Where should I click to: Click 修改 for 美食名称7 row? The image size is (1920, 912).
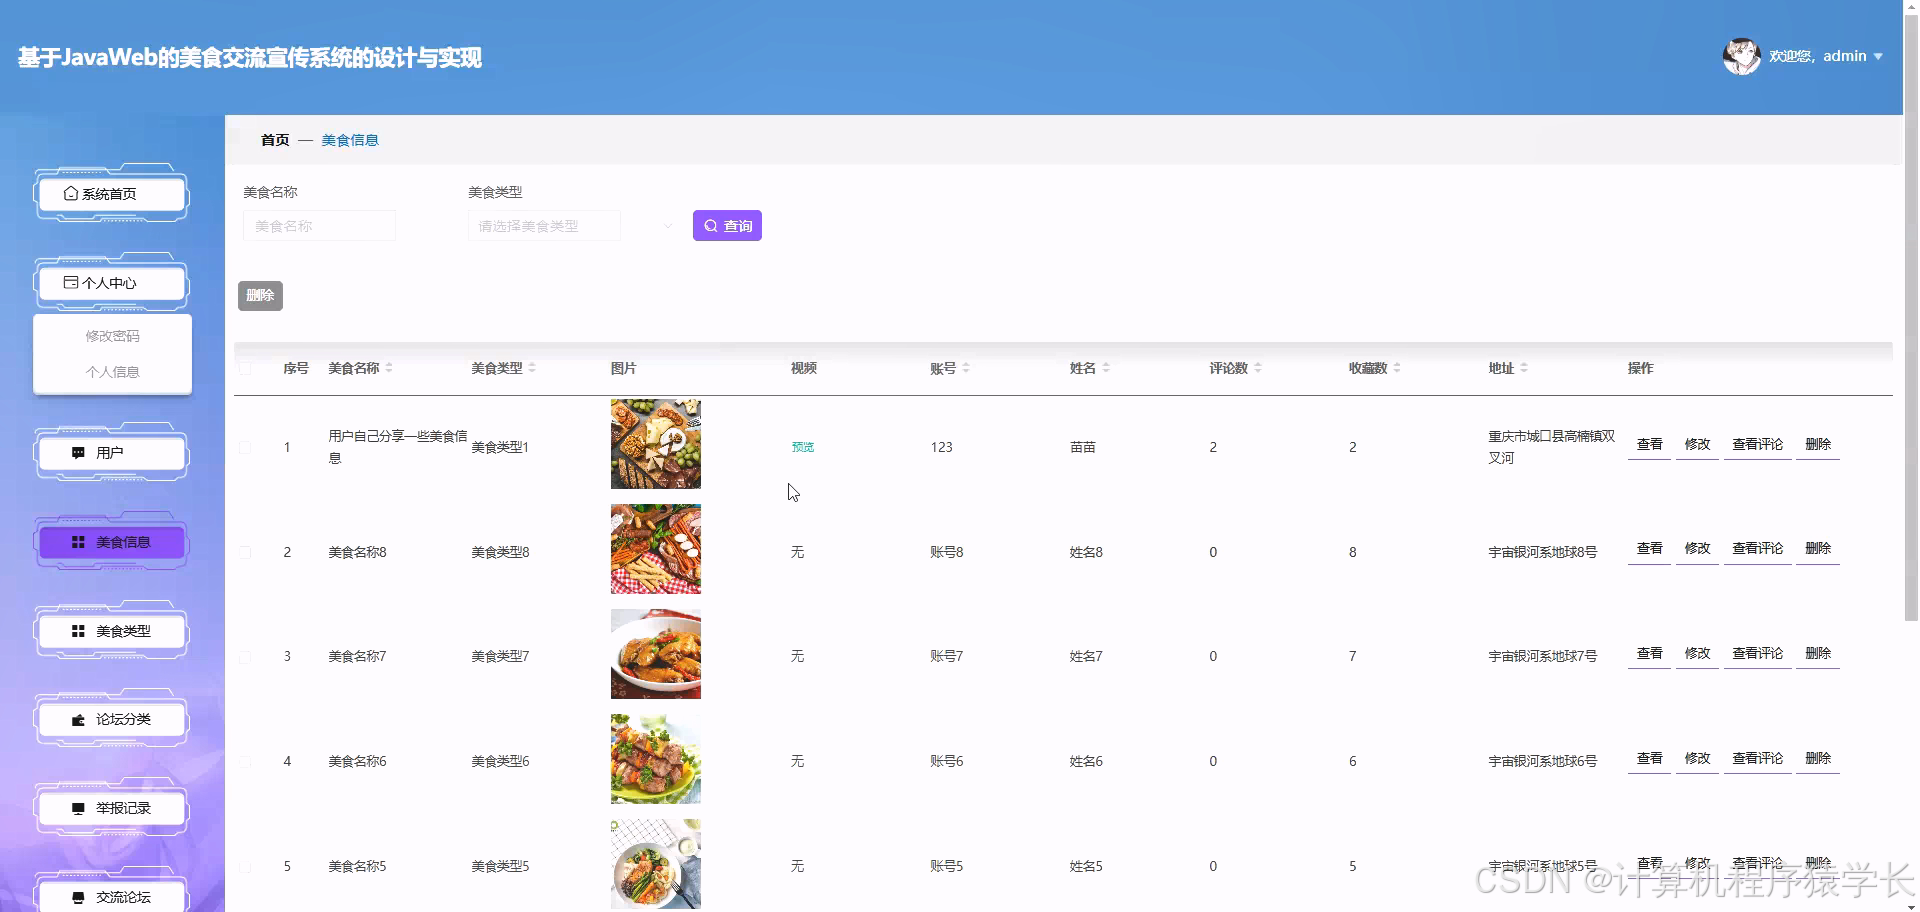pyautogui.click(x=1697, y=653)
